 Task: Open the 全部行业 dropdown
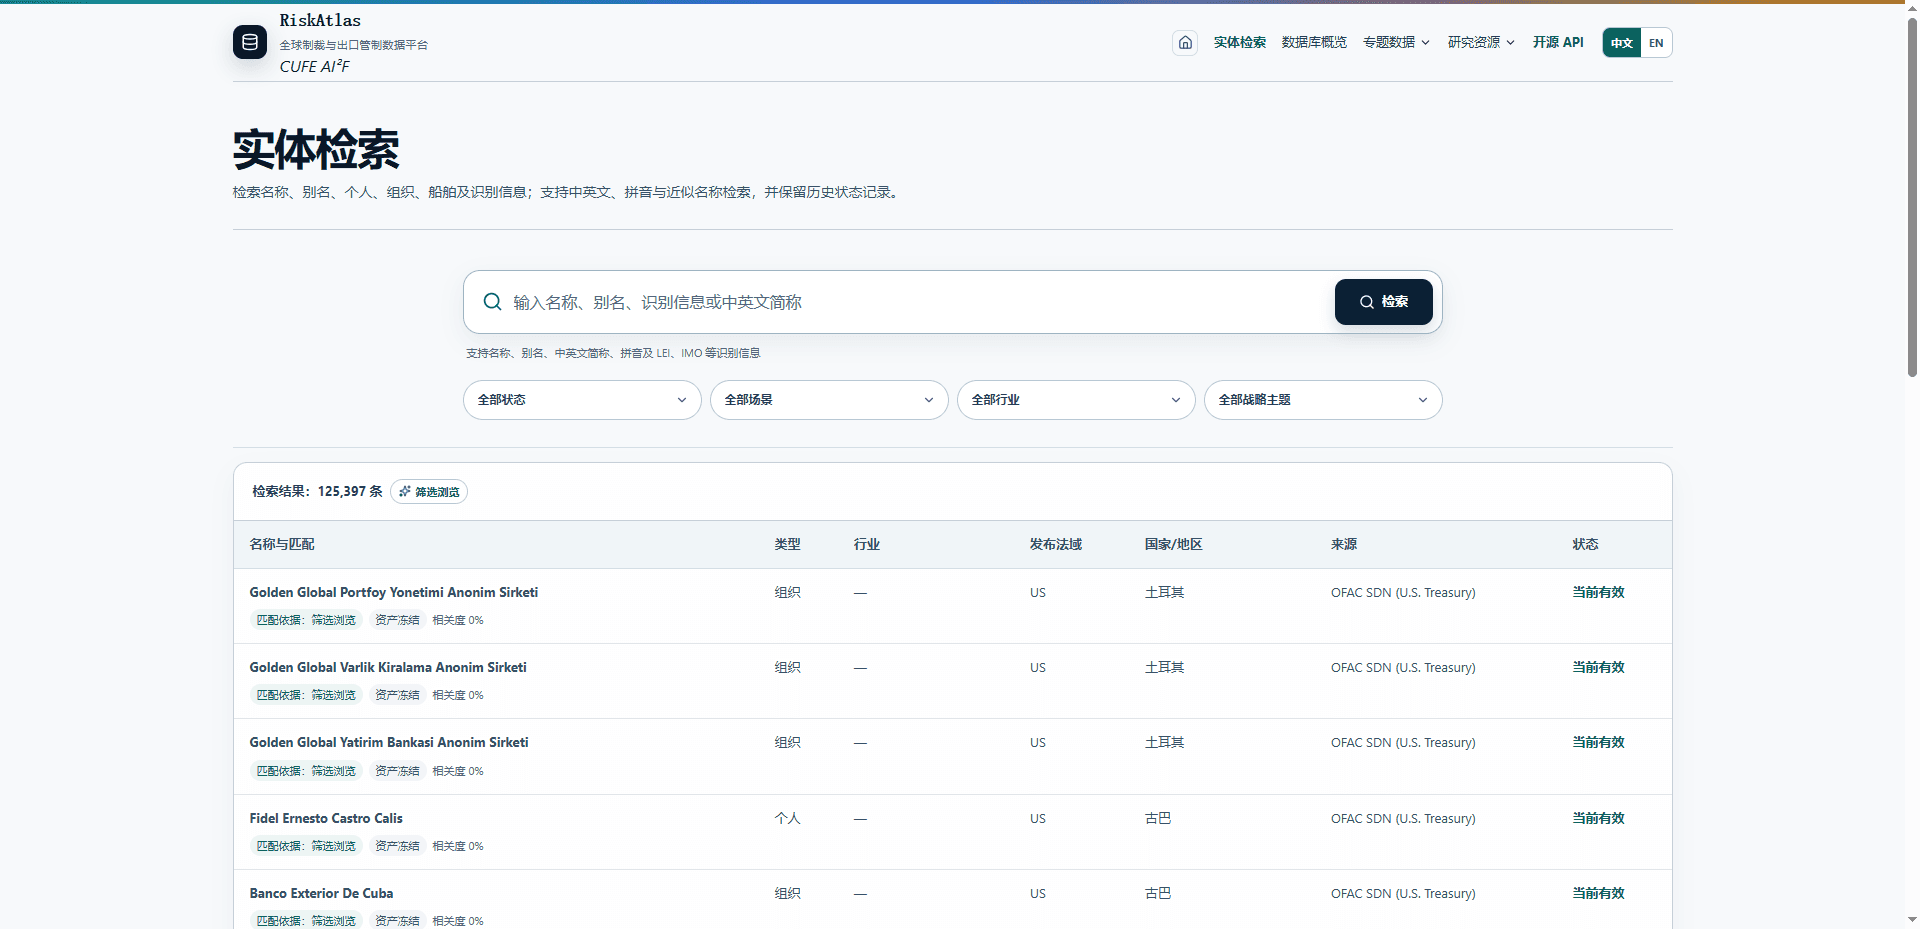pos(1076,400)
